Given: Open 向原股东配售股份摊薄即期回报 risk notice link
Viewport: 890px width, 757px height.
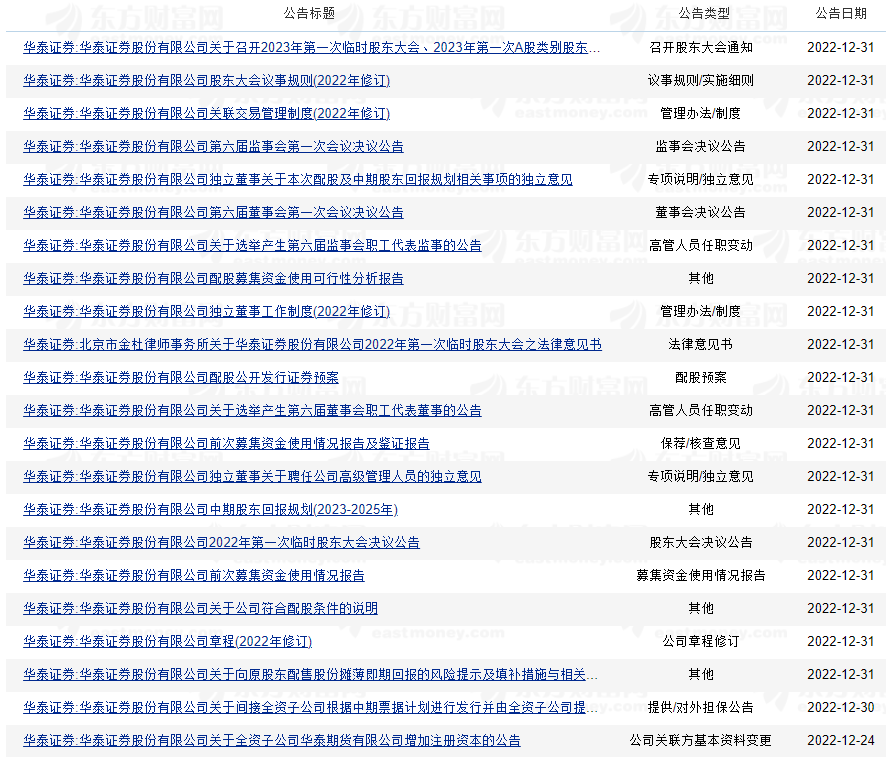Looking at the screenshot, I should pos(310,674).
